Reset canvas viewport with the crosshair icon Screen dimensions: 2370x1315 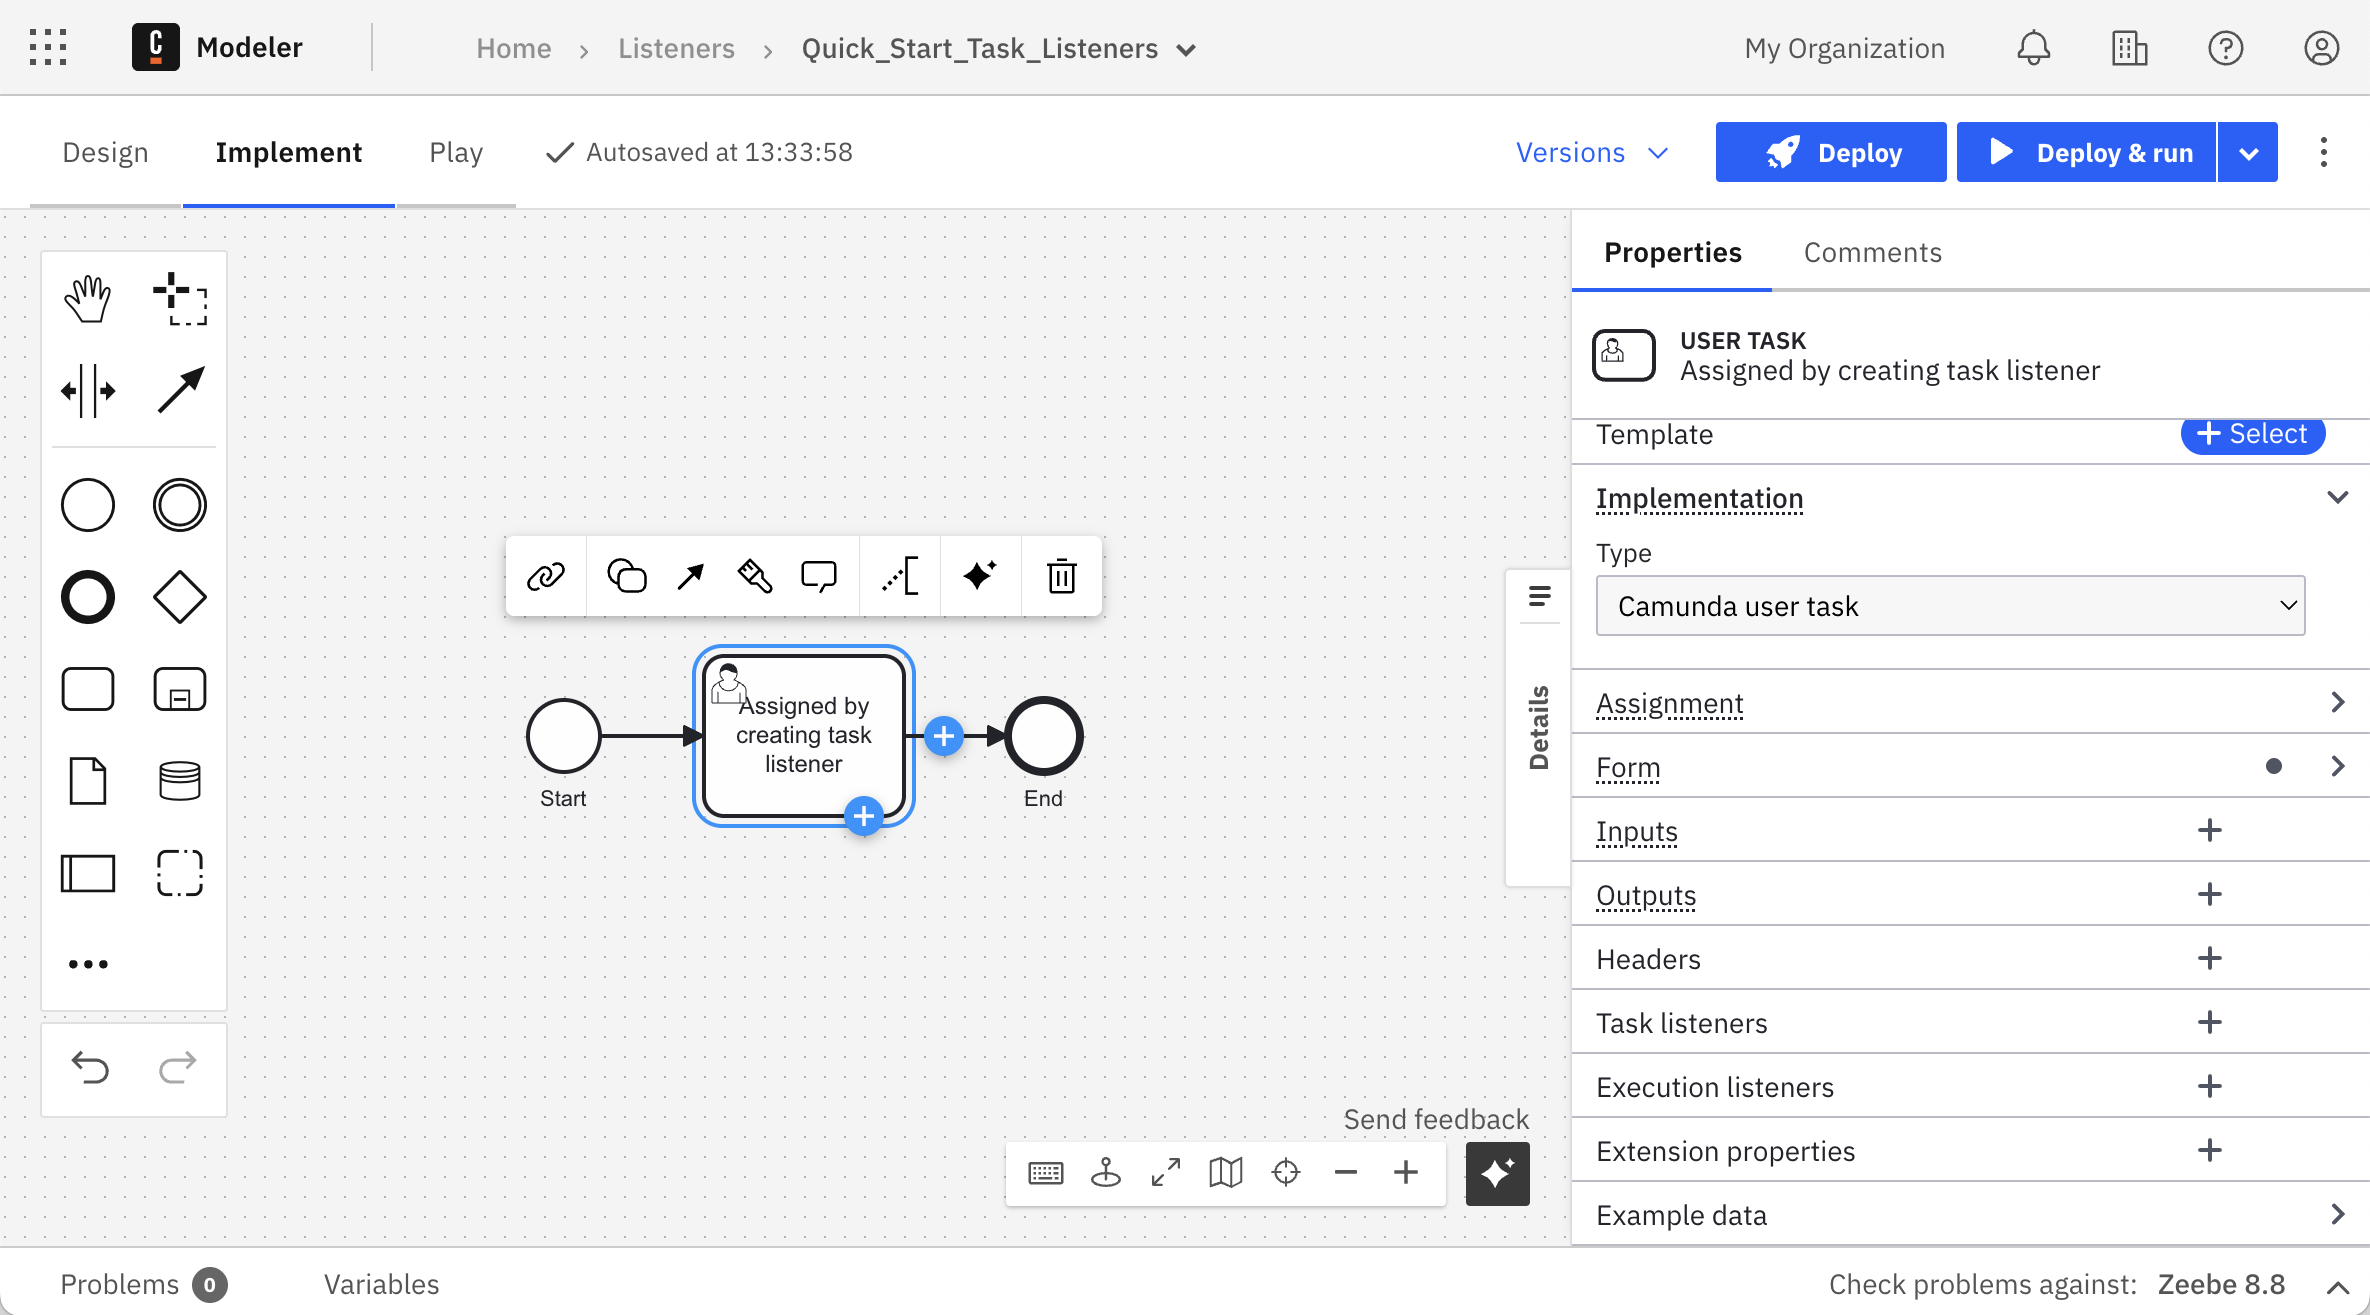tap(1286, 1172)
